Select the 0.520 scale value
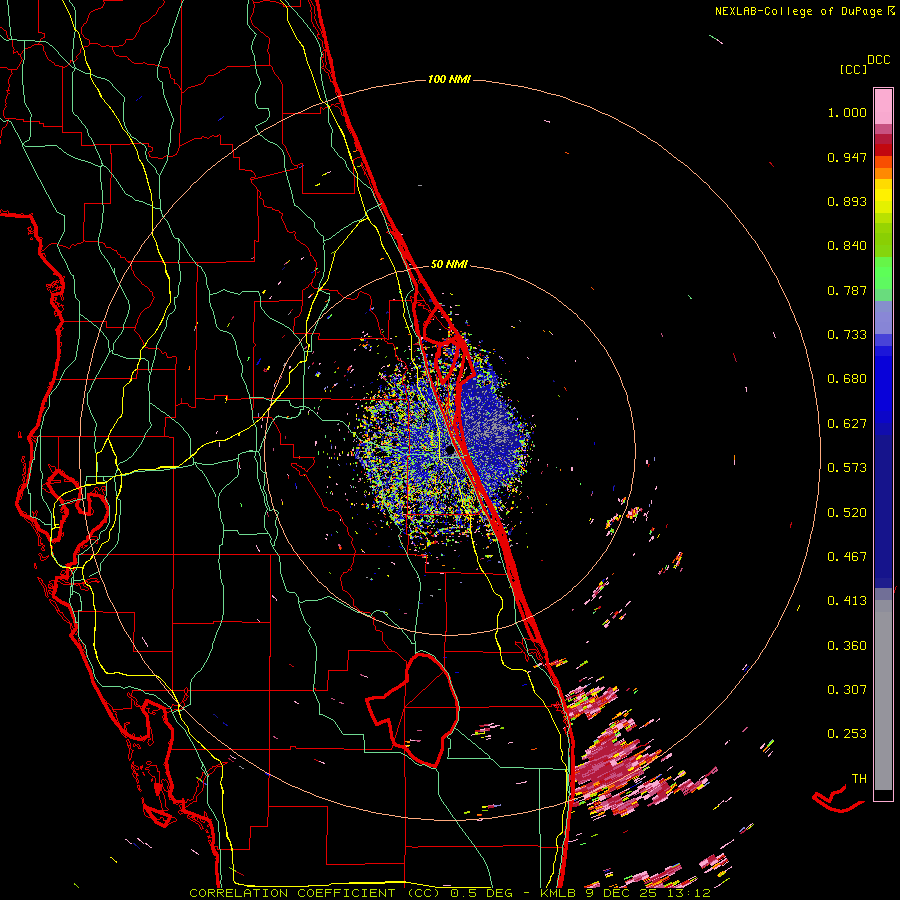 [847, 513]
